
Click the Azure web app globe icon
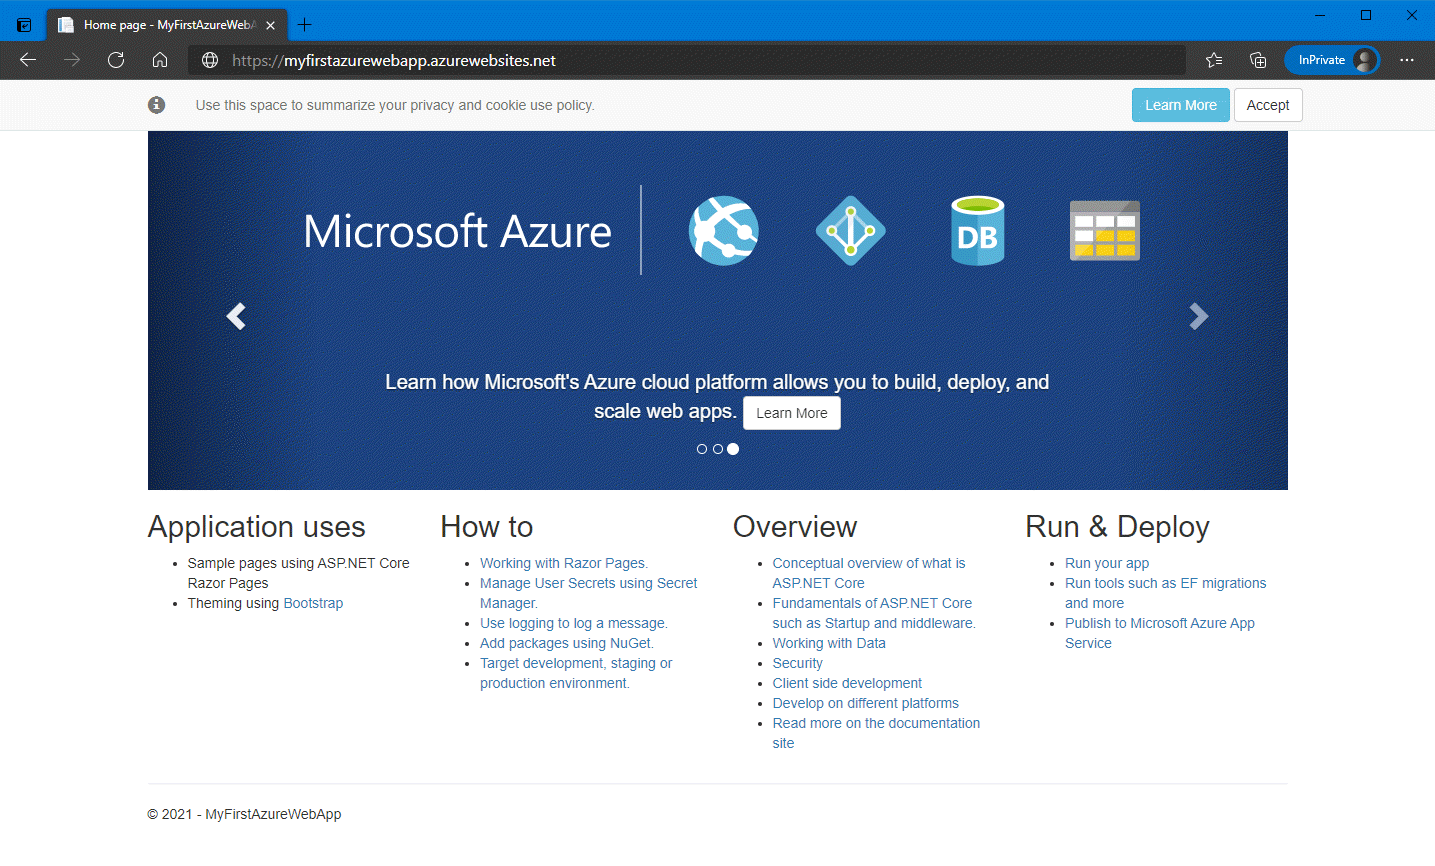point(724,230)
